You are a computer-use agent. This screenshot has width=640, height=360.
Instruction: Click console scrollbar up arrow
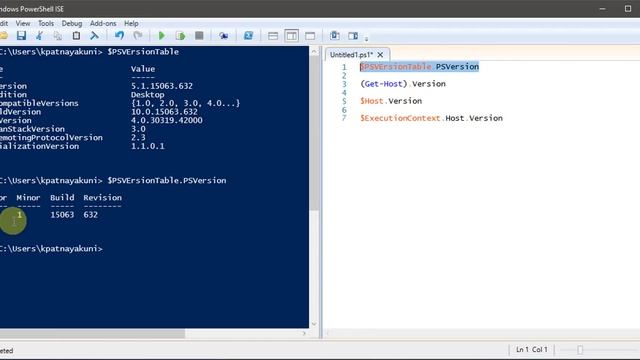(x=314, y=51)
